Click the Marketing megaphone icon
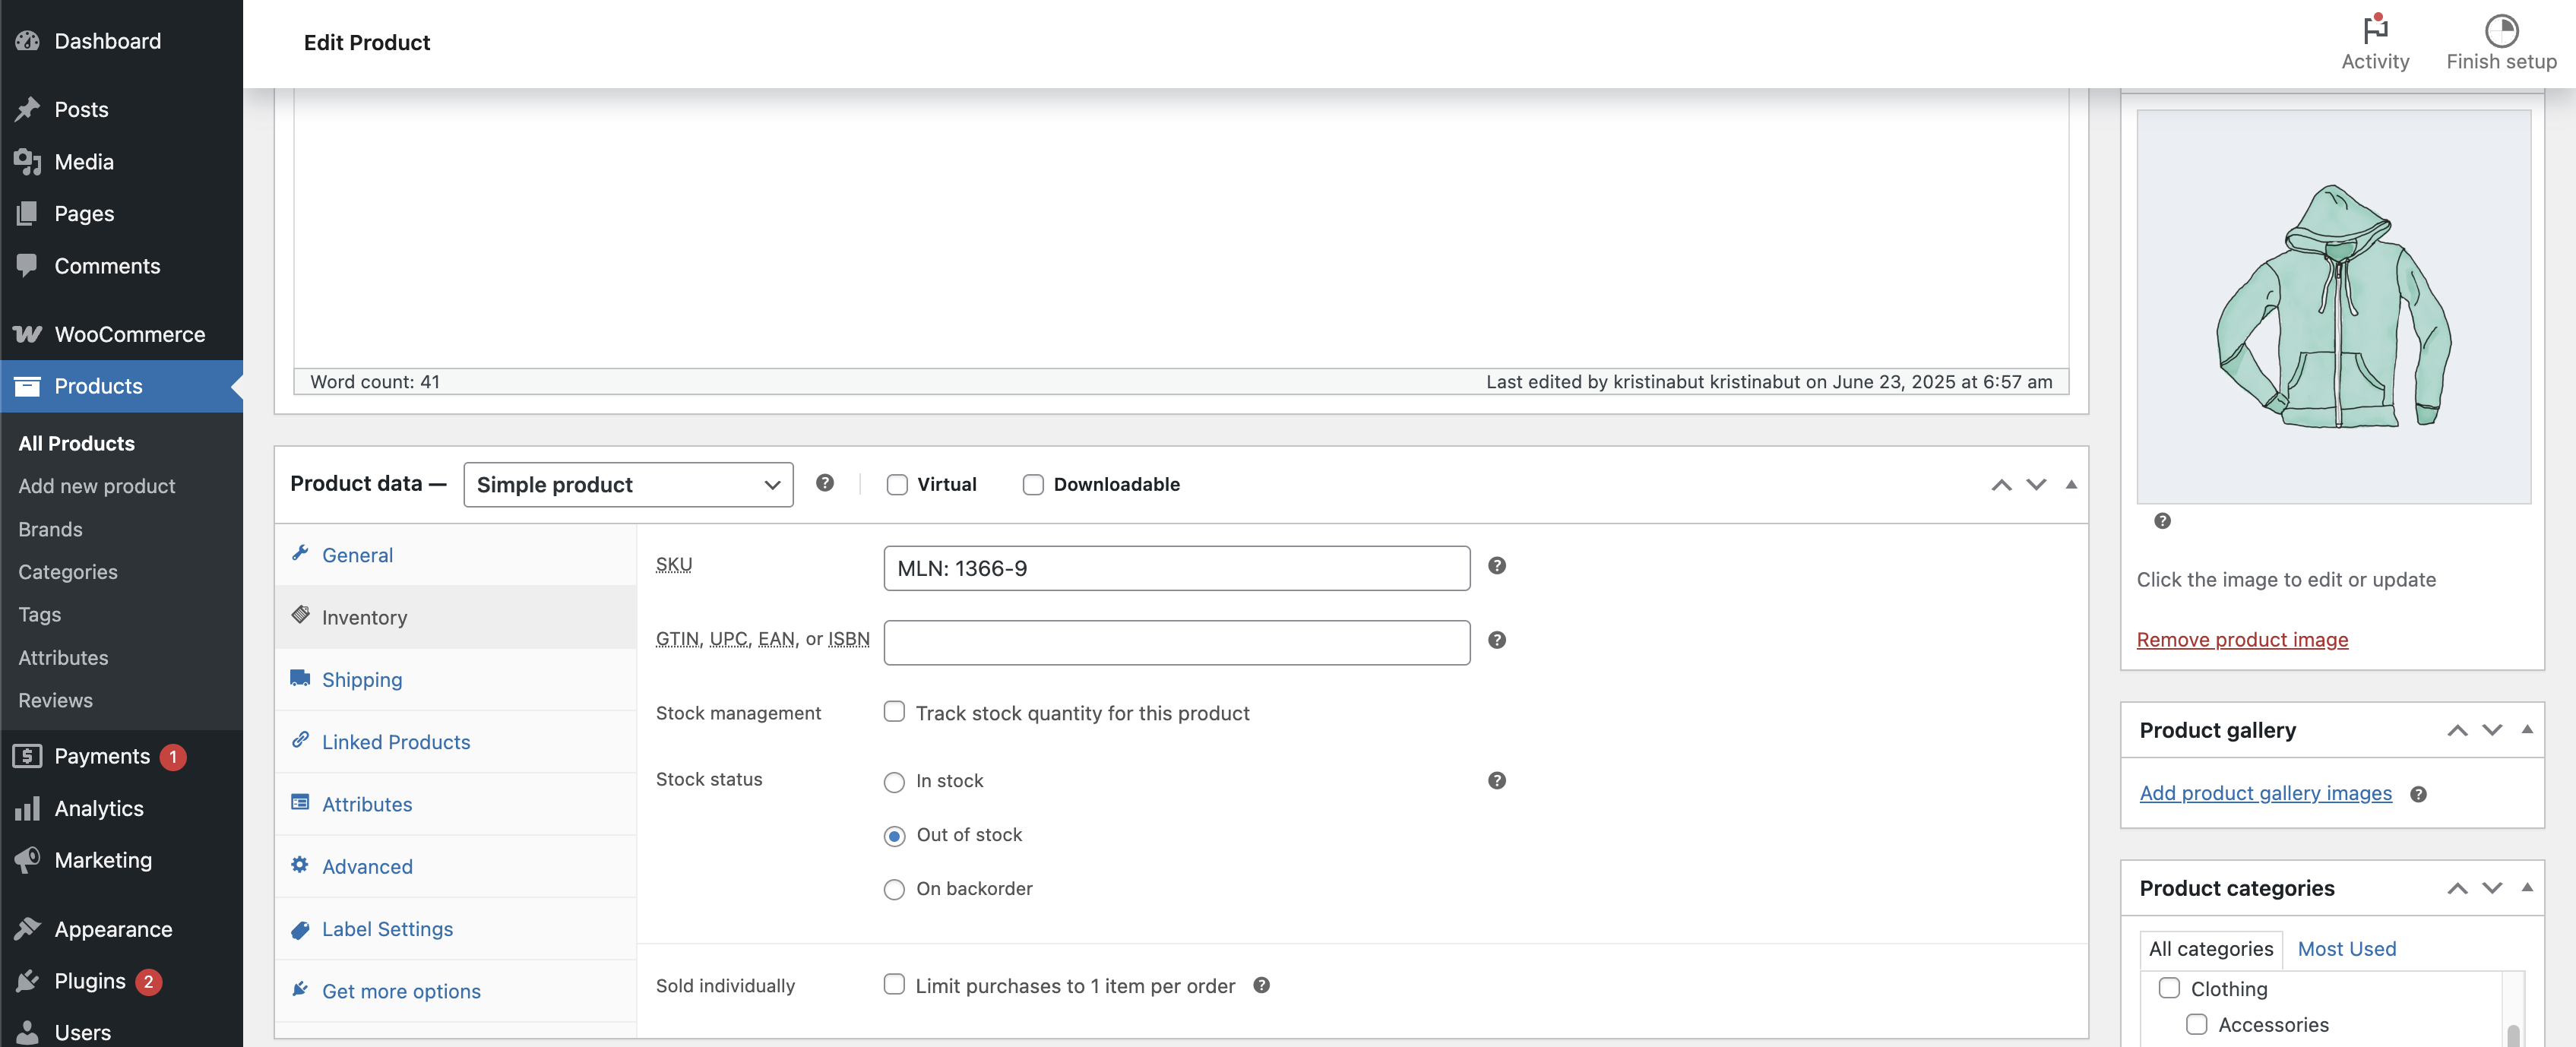Screen dimensions: 2576x1047 tap(28, 860)
